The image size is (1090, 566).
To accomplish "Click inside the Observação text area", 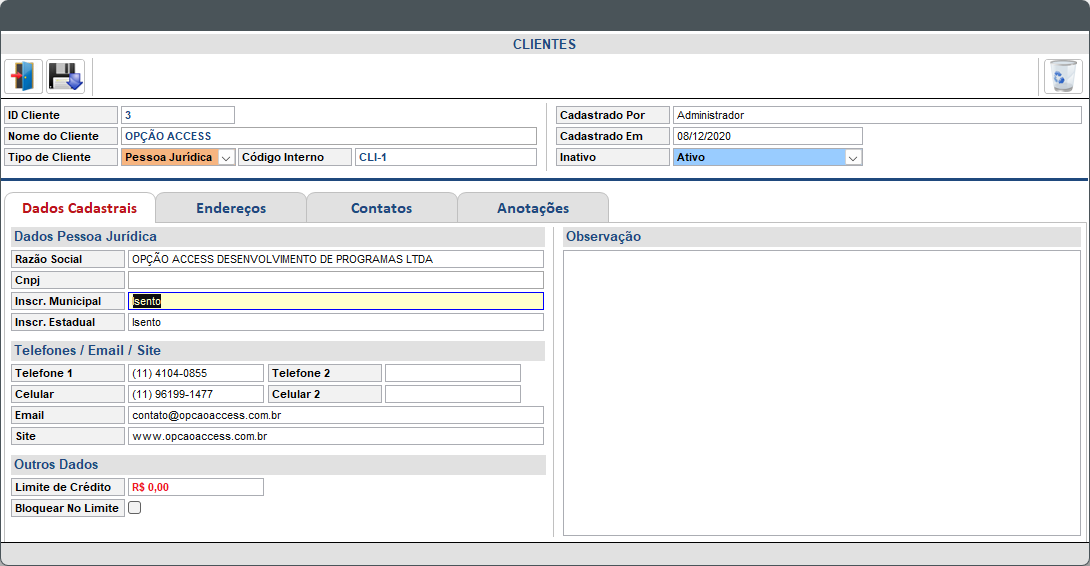I will (x=822, y=393).
